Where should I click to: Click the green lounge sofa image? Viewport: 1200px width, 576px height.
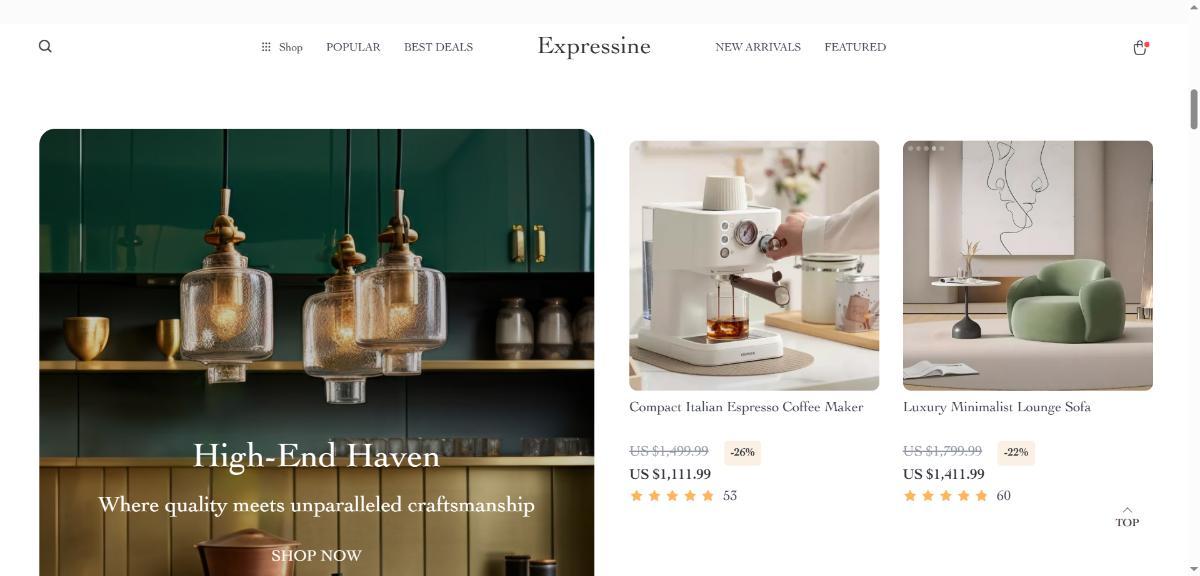tap(1028, 265)
